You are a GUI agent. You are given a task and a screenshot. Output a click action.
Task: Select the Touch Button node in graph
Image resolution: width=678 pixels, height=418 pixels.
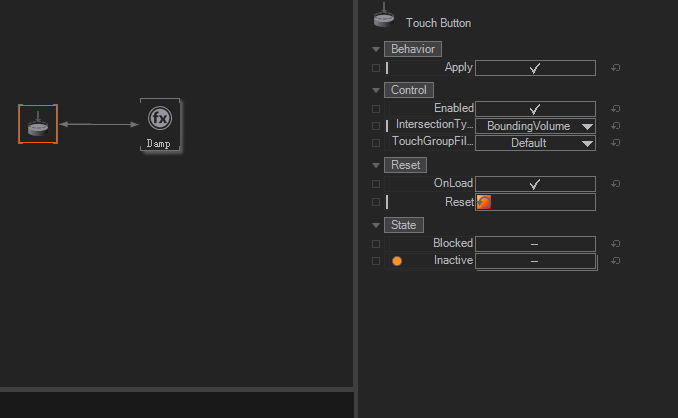point(38,124)
